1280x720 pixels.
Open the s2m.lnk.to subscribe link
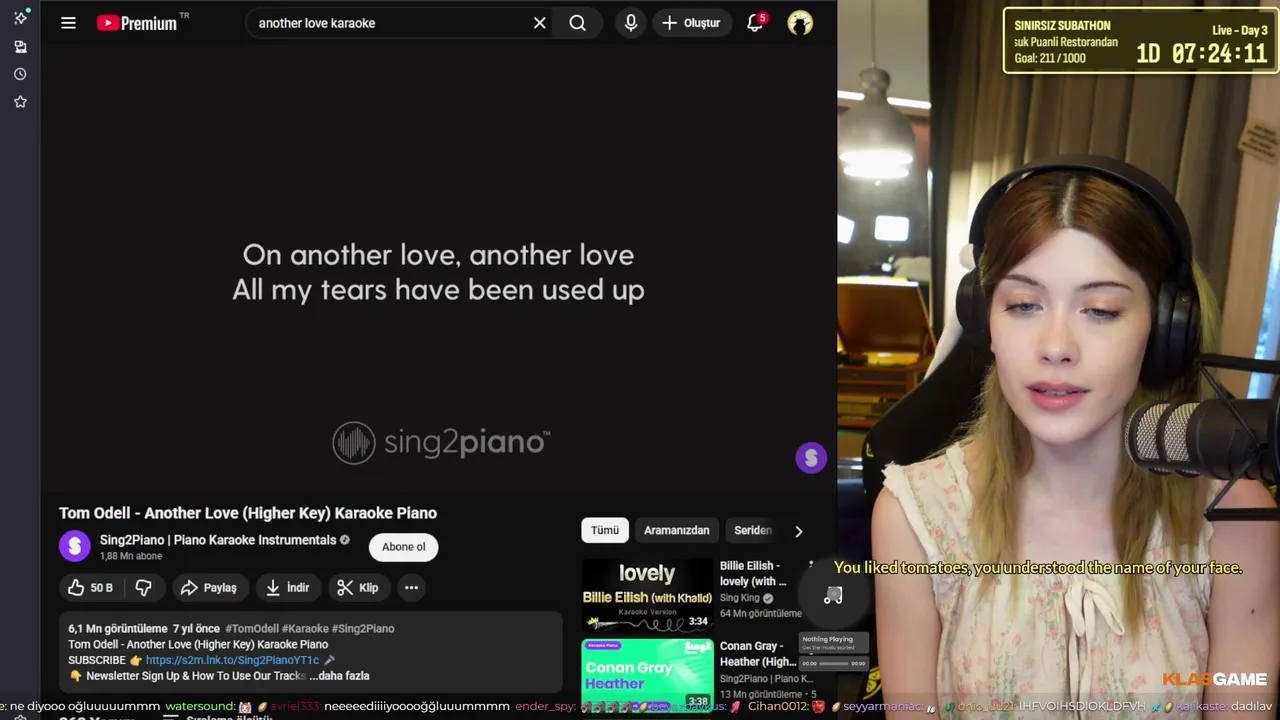point(232,660)
